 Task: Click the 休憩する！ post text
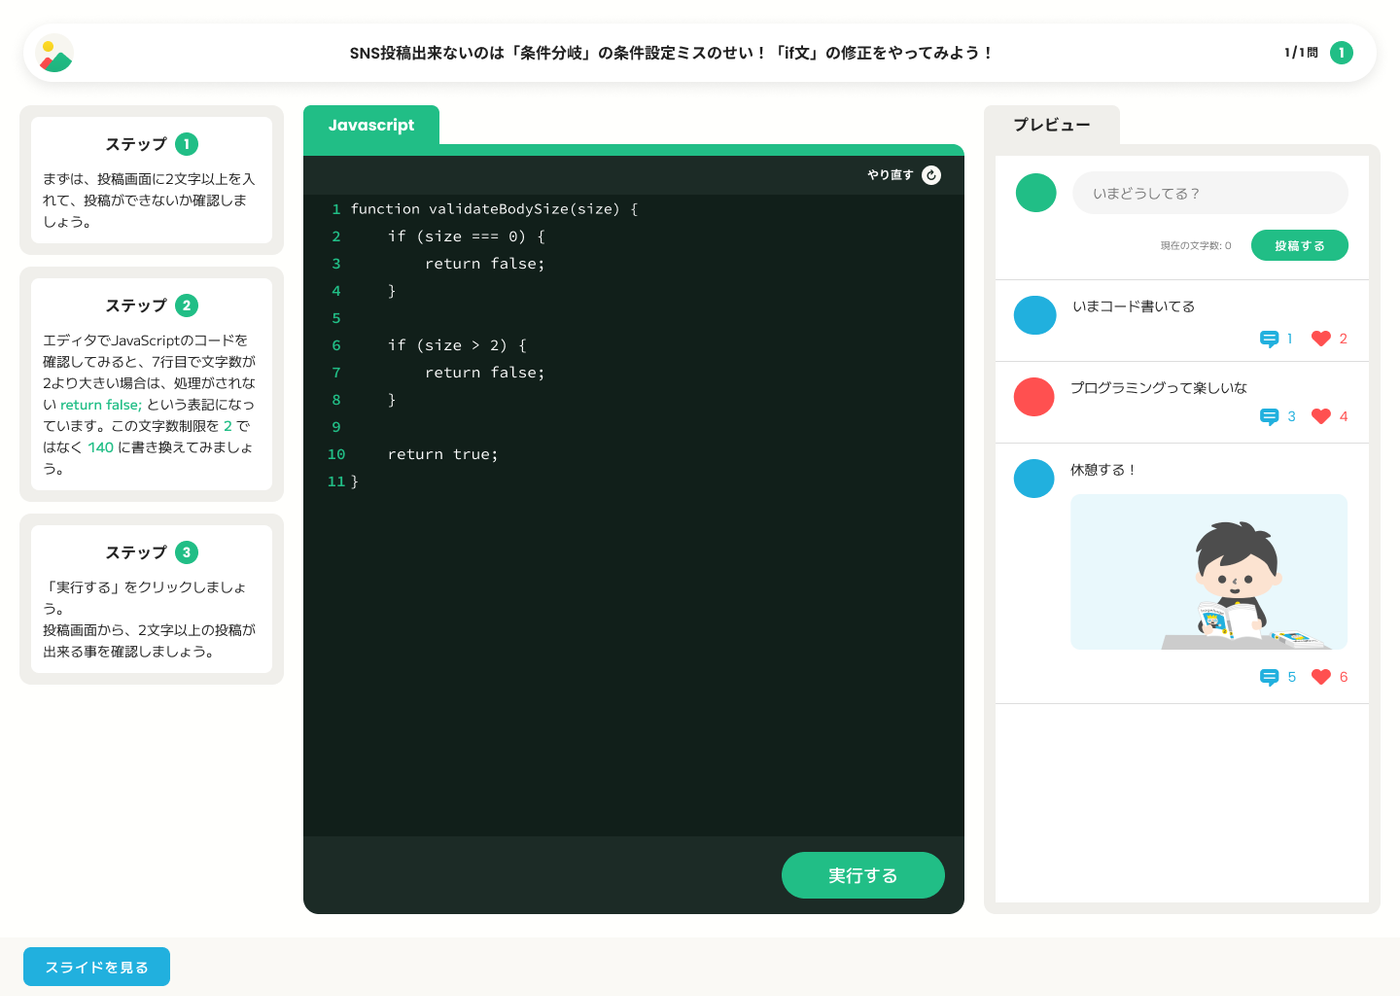1104,470
